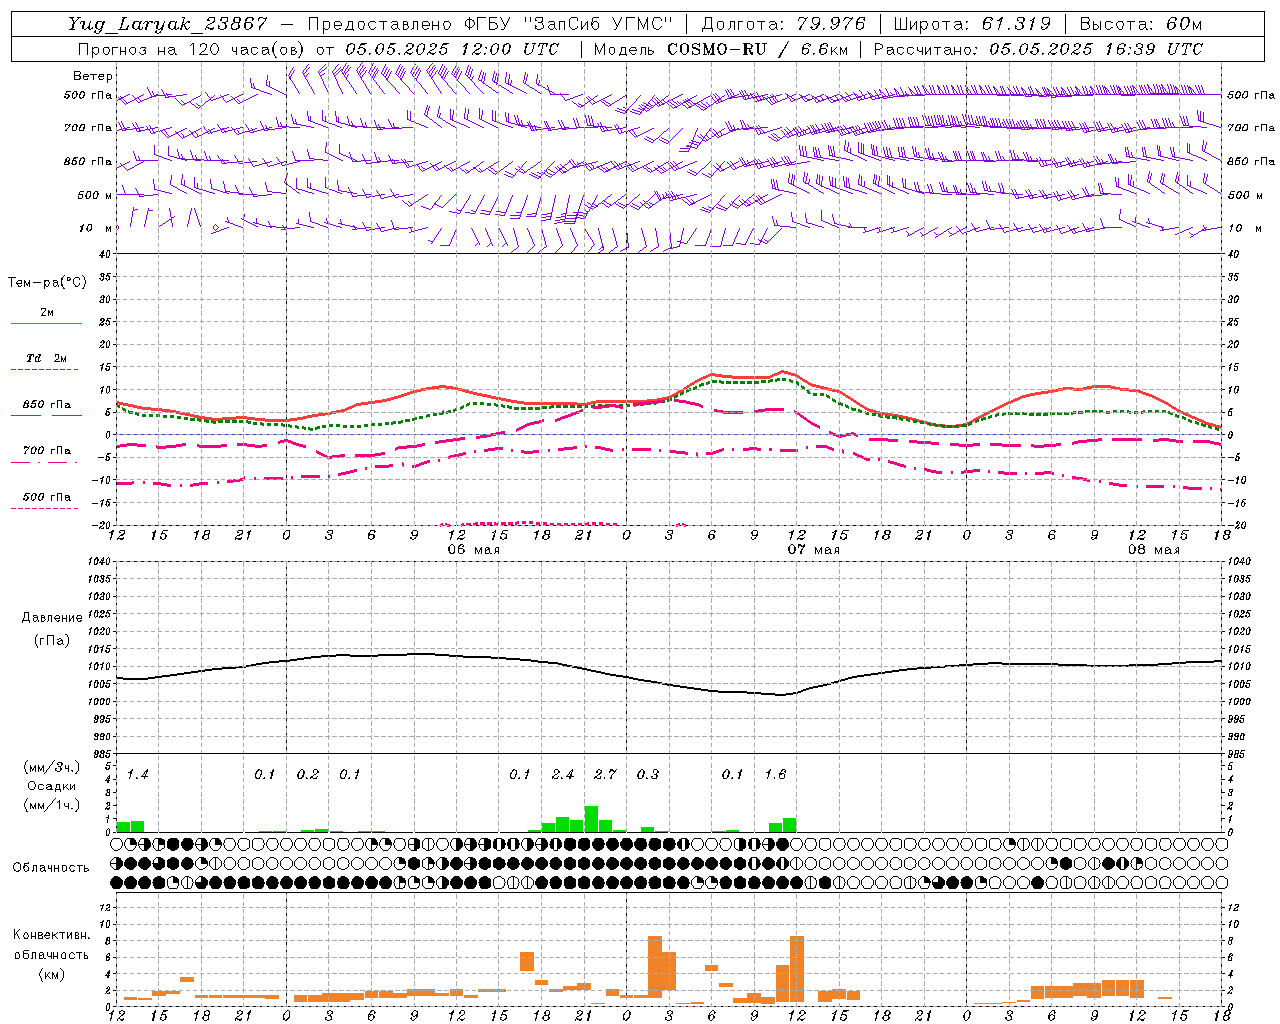Click the 08 мая date label

(1154, 550)
